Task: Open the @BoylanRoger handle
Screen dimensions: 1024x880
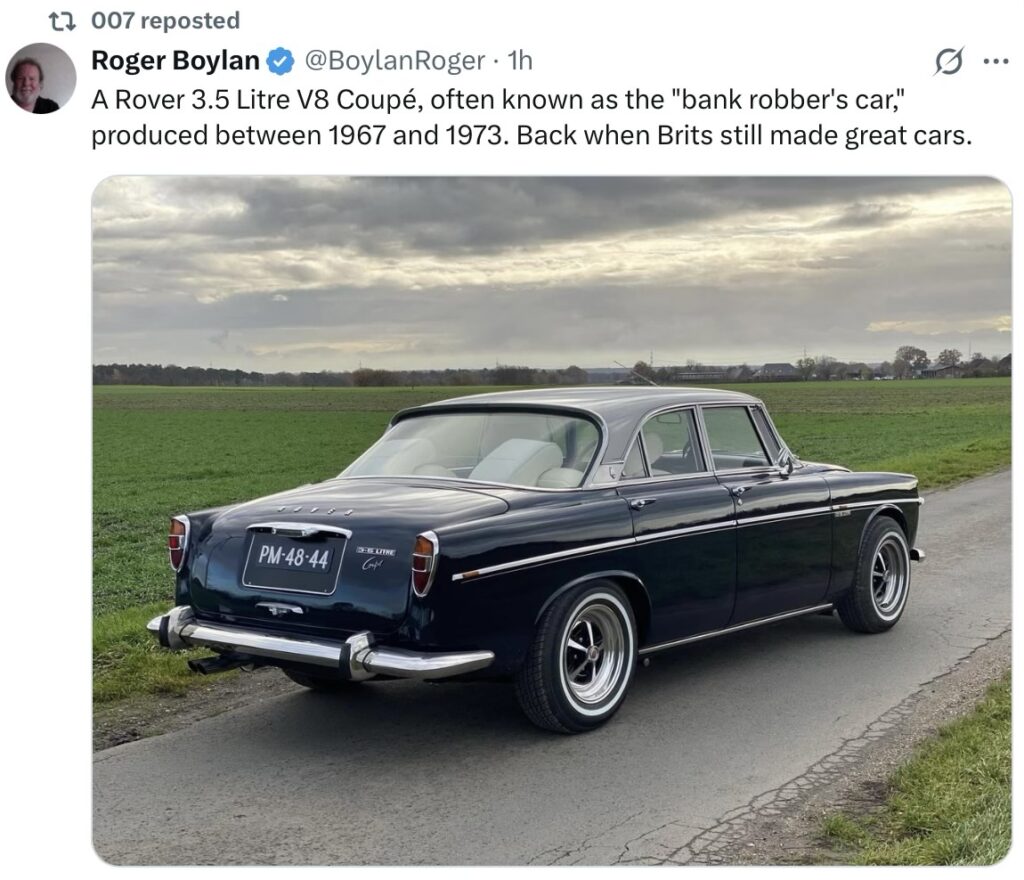Action: click(x=393, y=61)
